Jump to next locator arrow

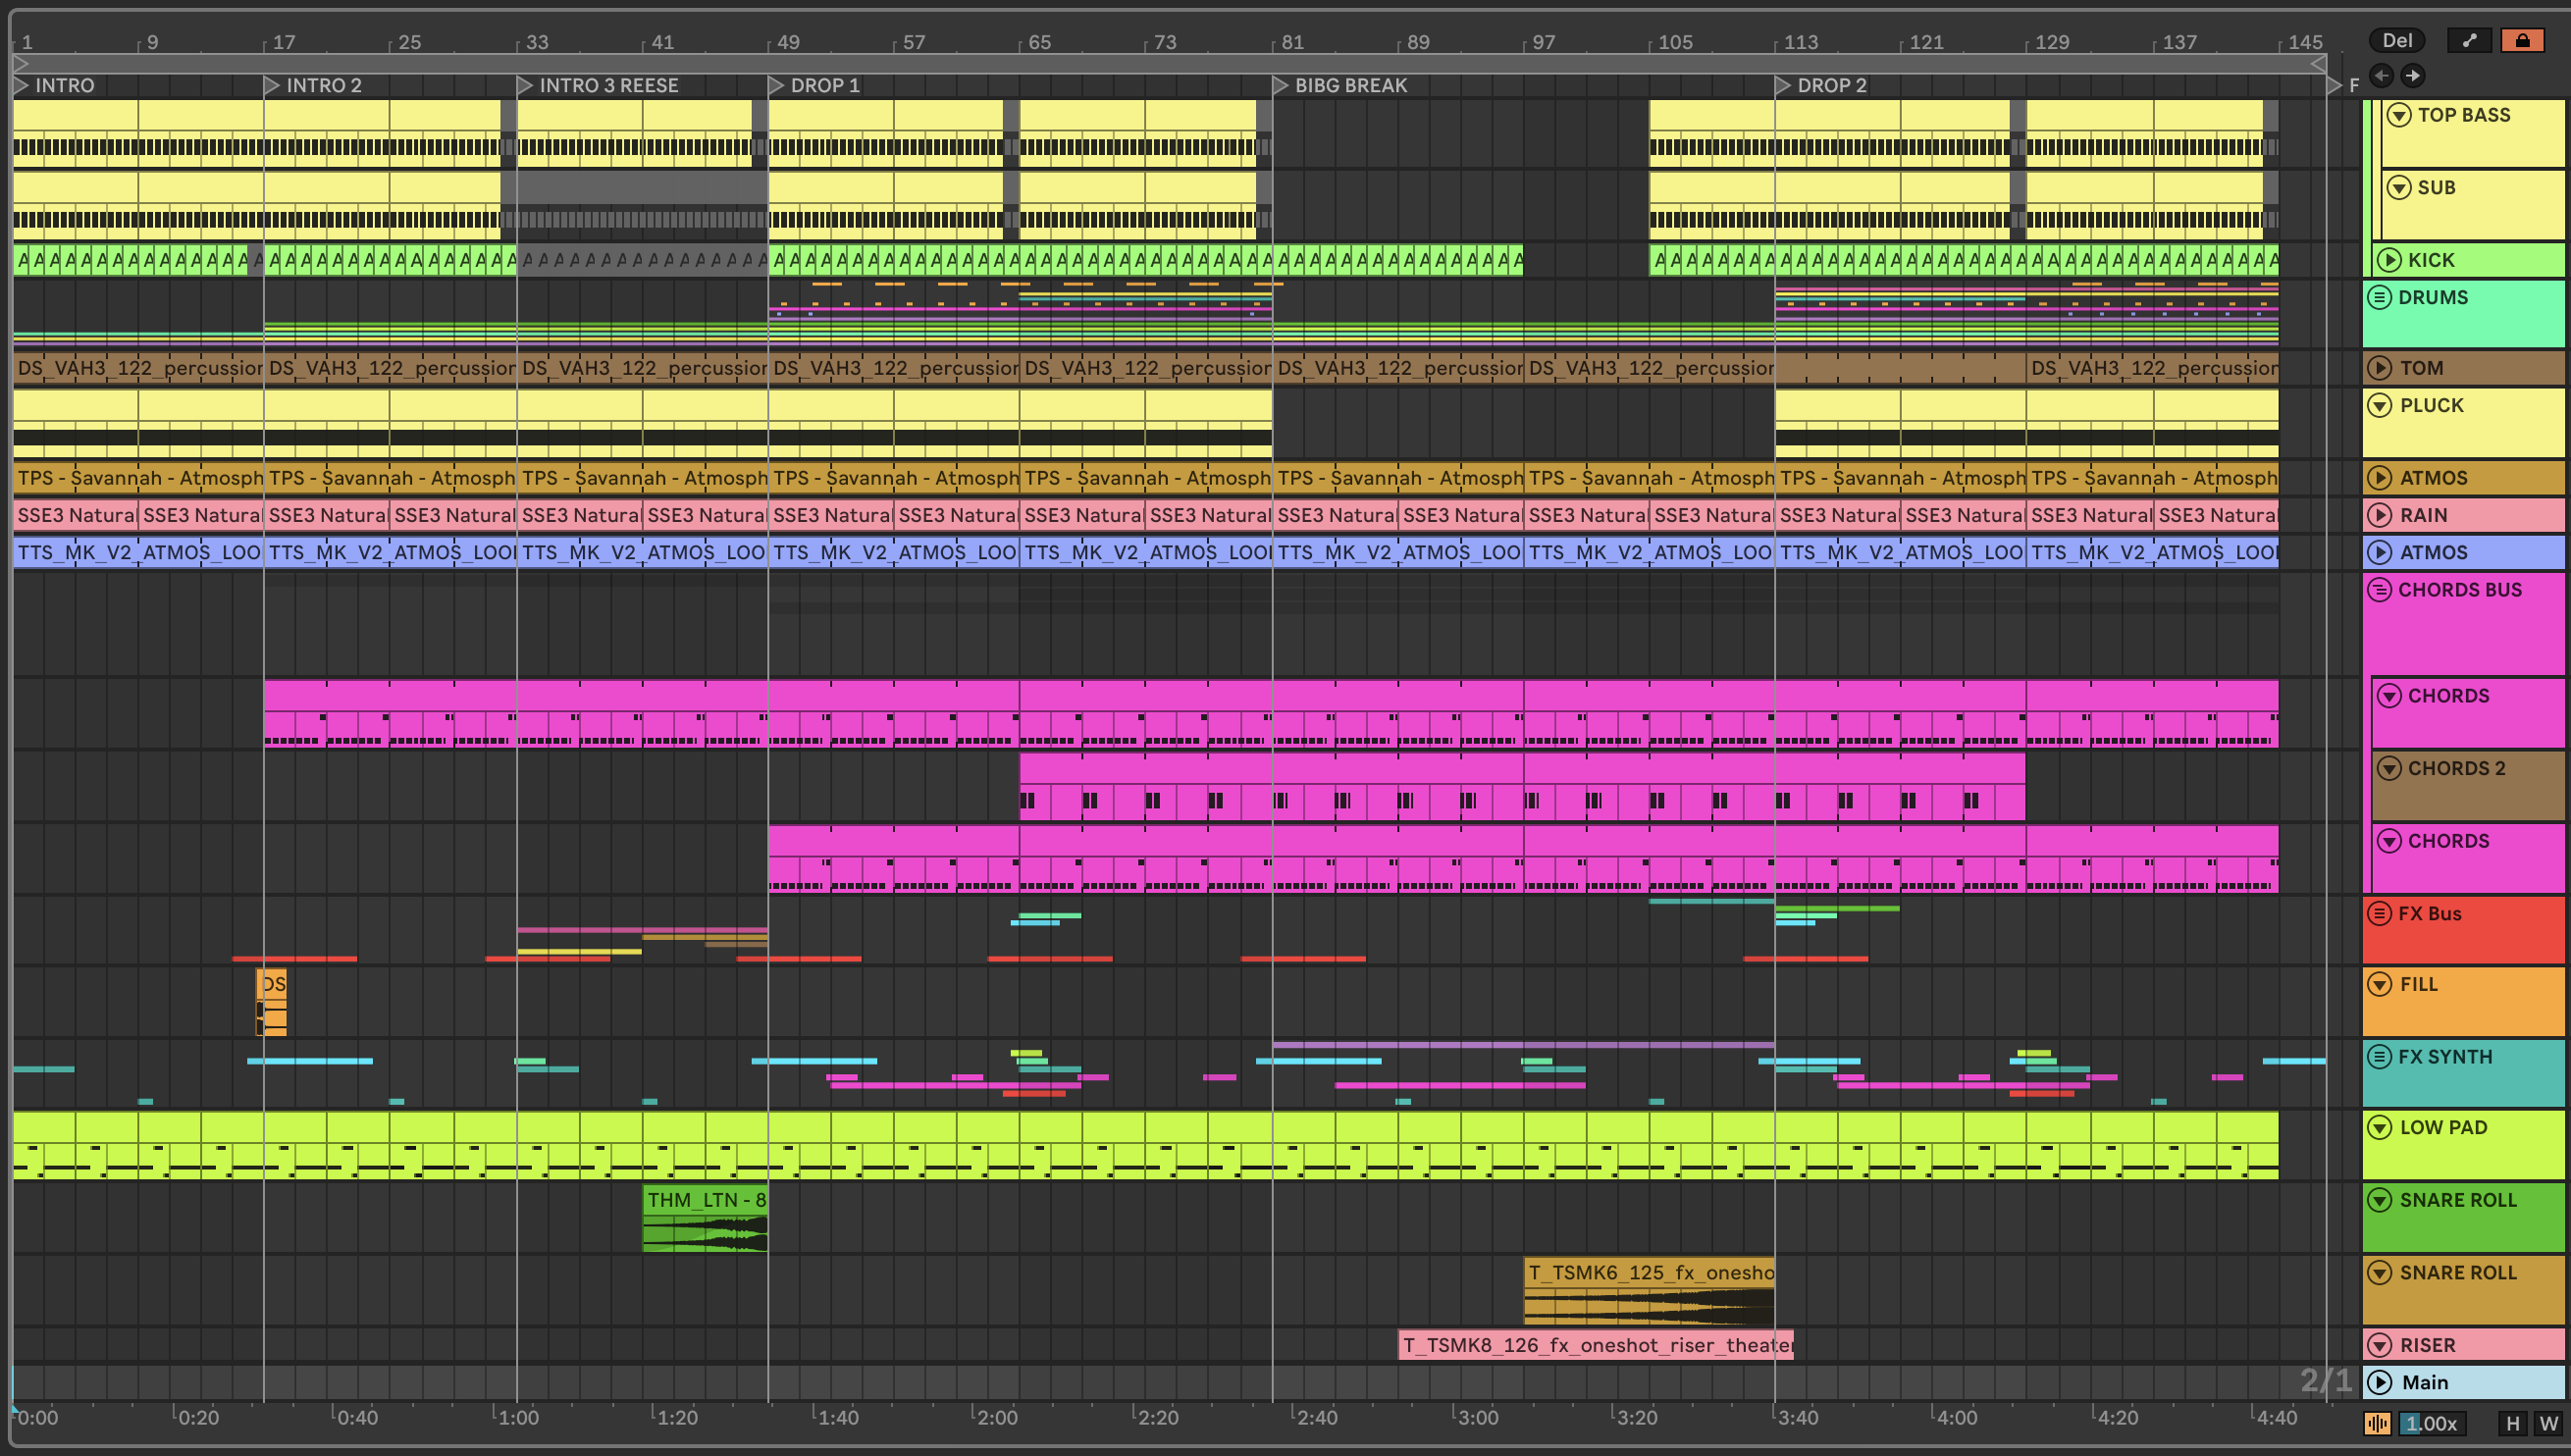click(2413, 75)
